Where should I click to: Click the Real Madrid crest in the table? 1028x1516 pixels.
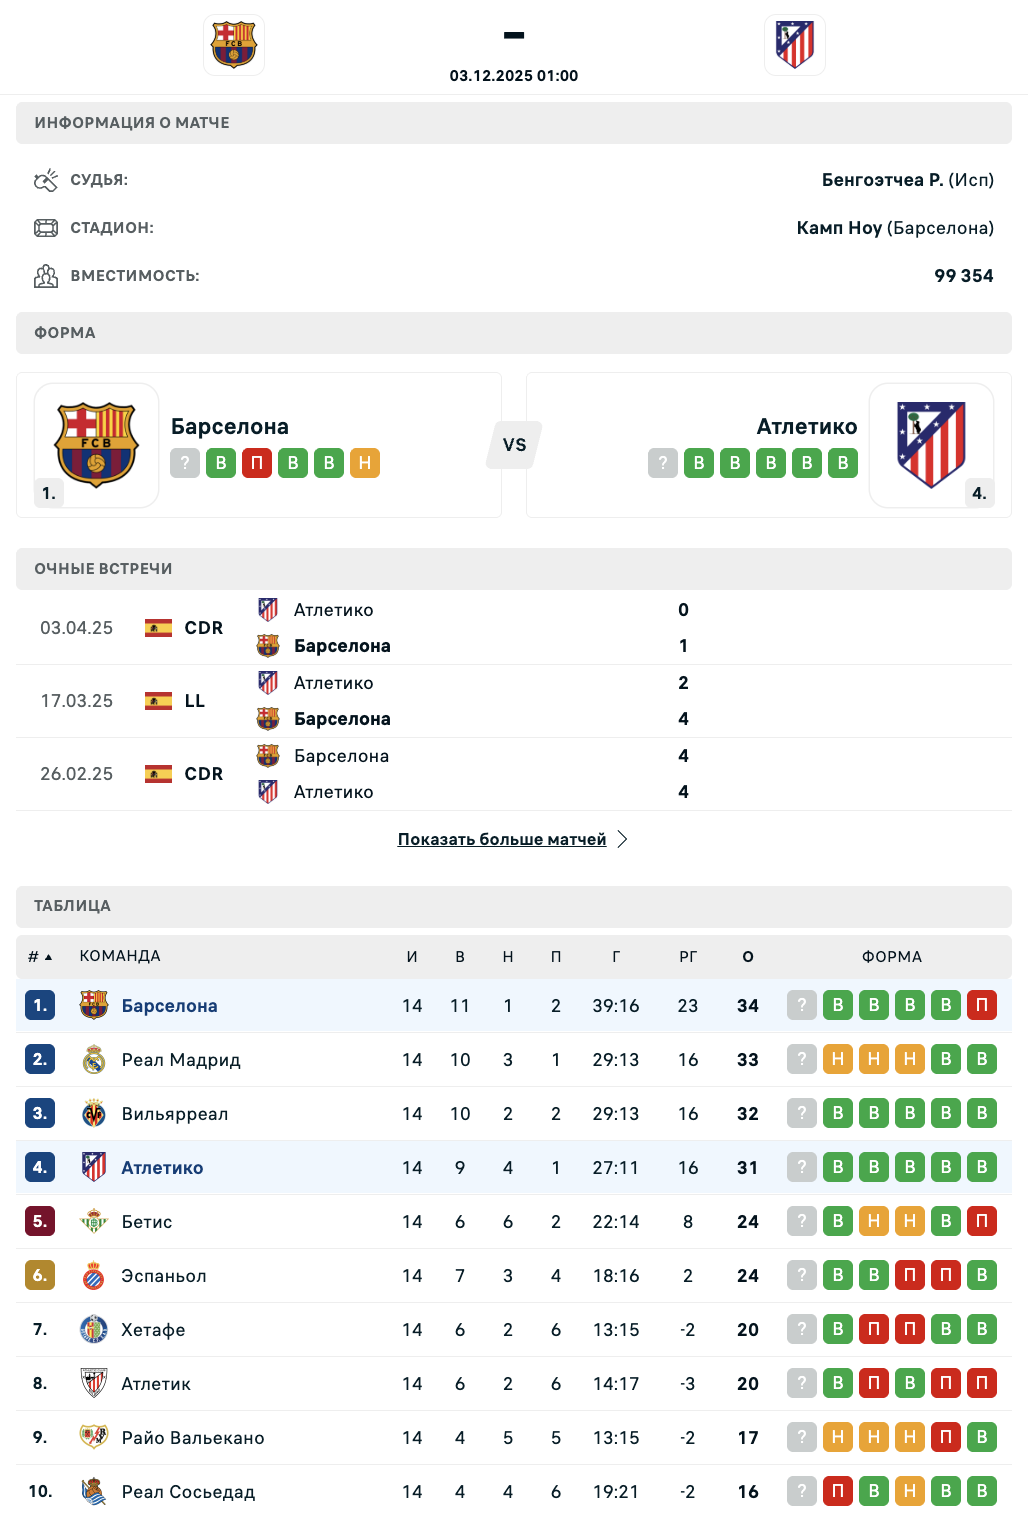[94, 1060]
